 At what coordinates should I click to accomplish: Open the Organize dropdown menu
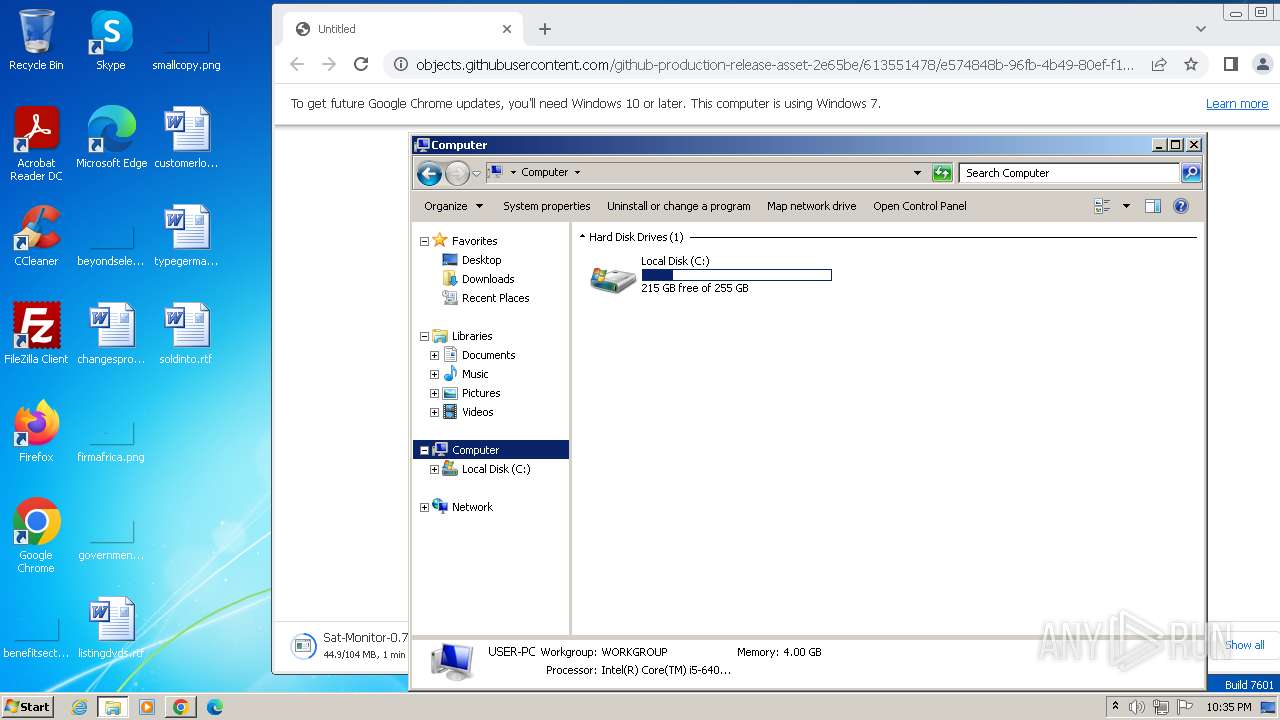point(453,206)
